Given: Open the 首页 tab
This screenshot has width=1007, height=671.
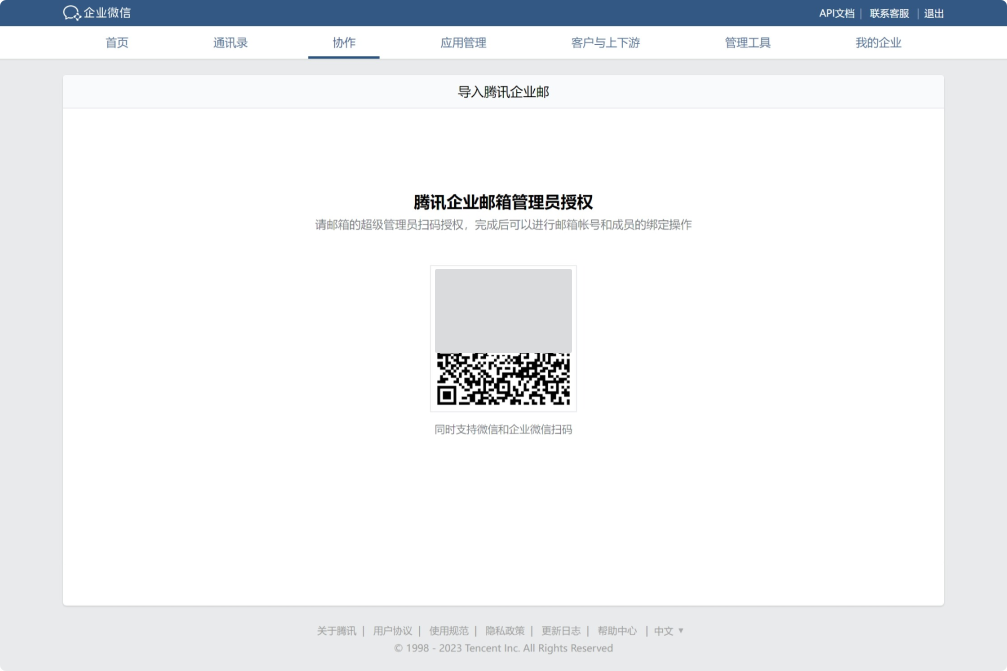Looking at the screenshot, I should coord(117,43).
